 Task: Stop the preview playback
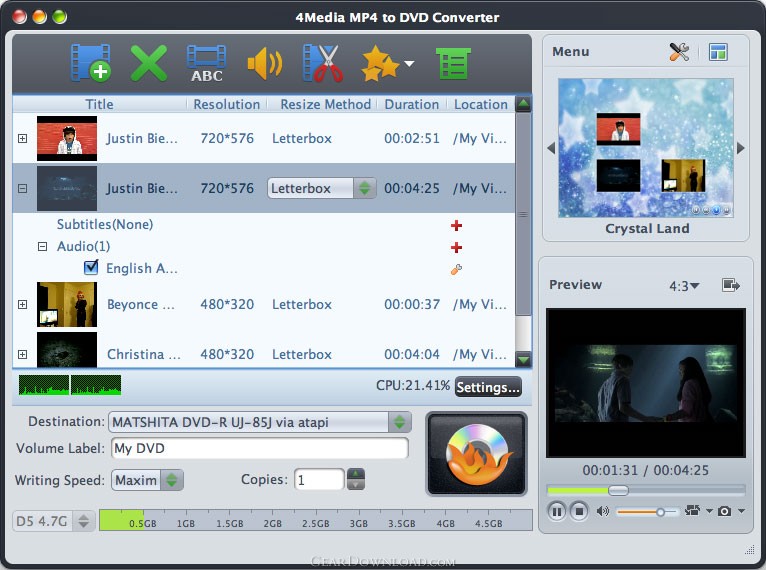(x=579, y=511)
